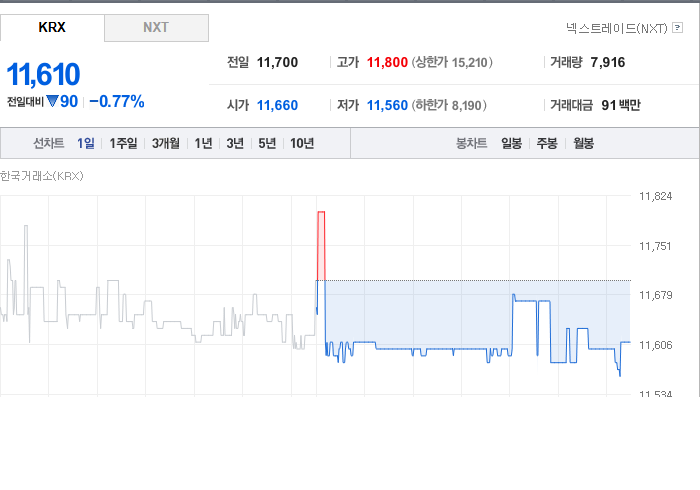Click the 거래량 value 7,916
This screenshot has height=490, width=700.
click(608, 62)
